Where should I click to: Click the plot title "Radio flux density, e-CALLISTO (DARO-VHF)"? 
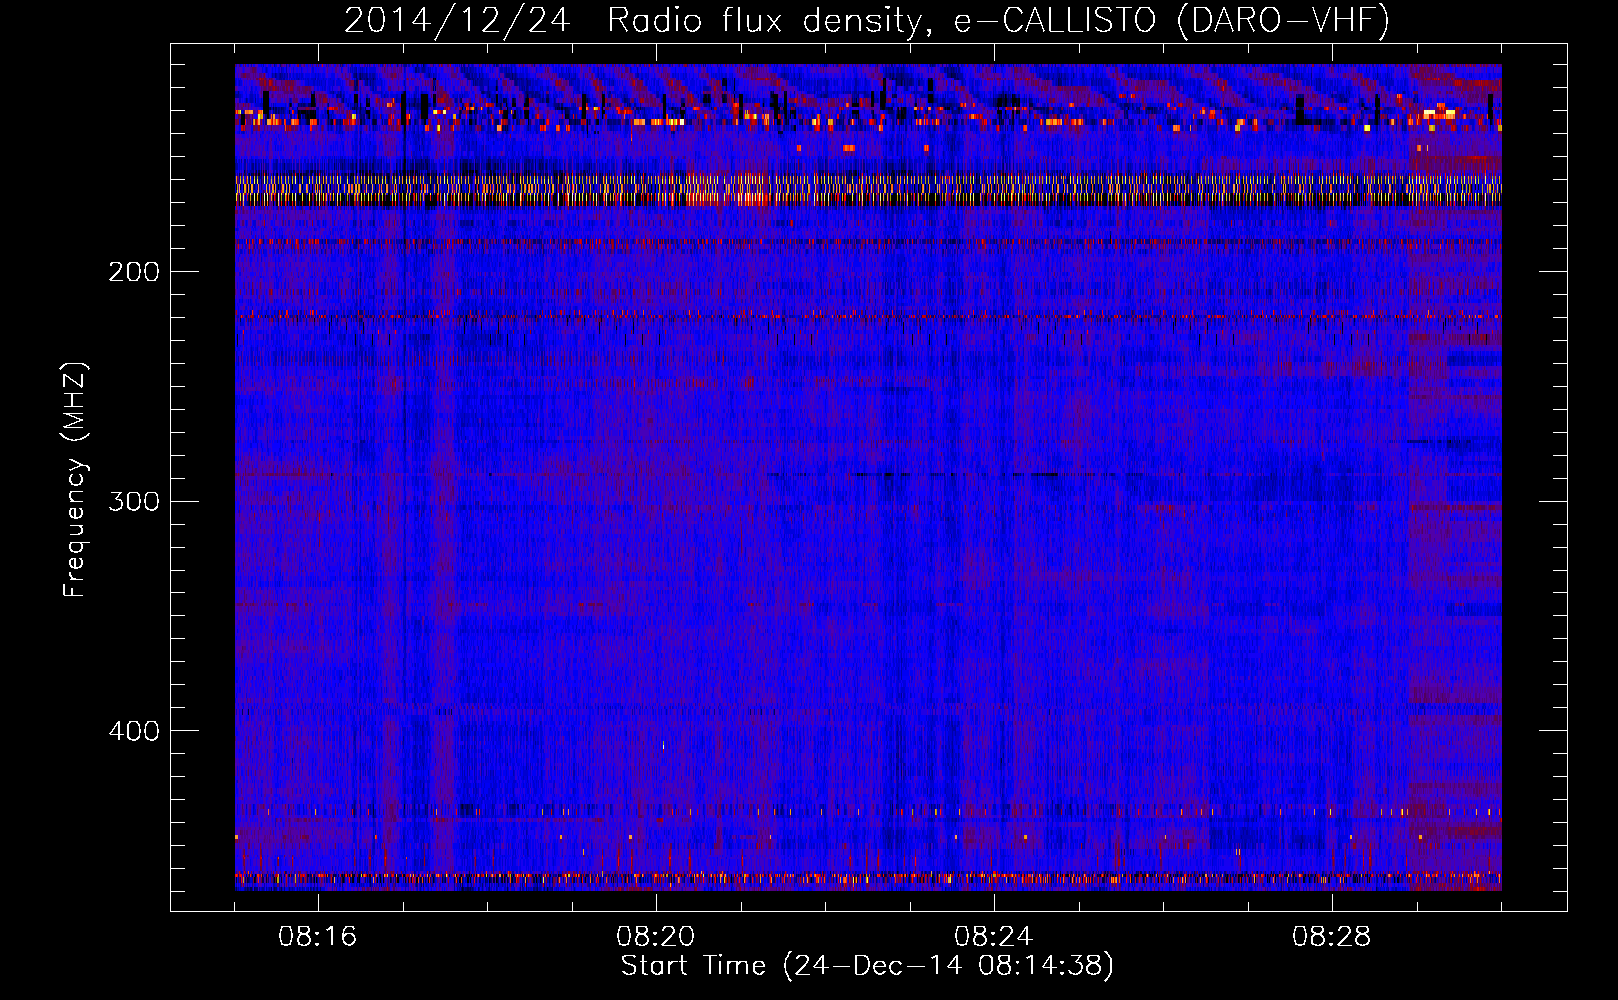998,21
